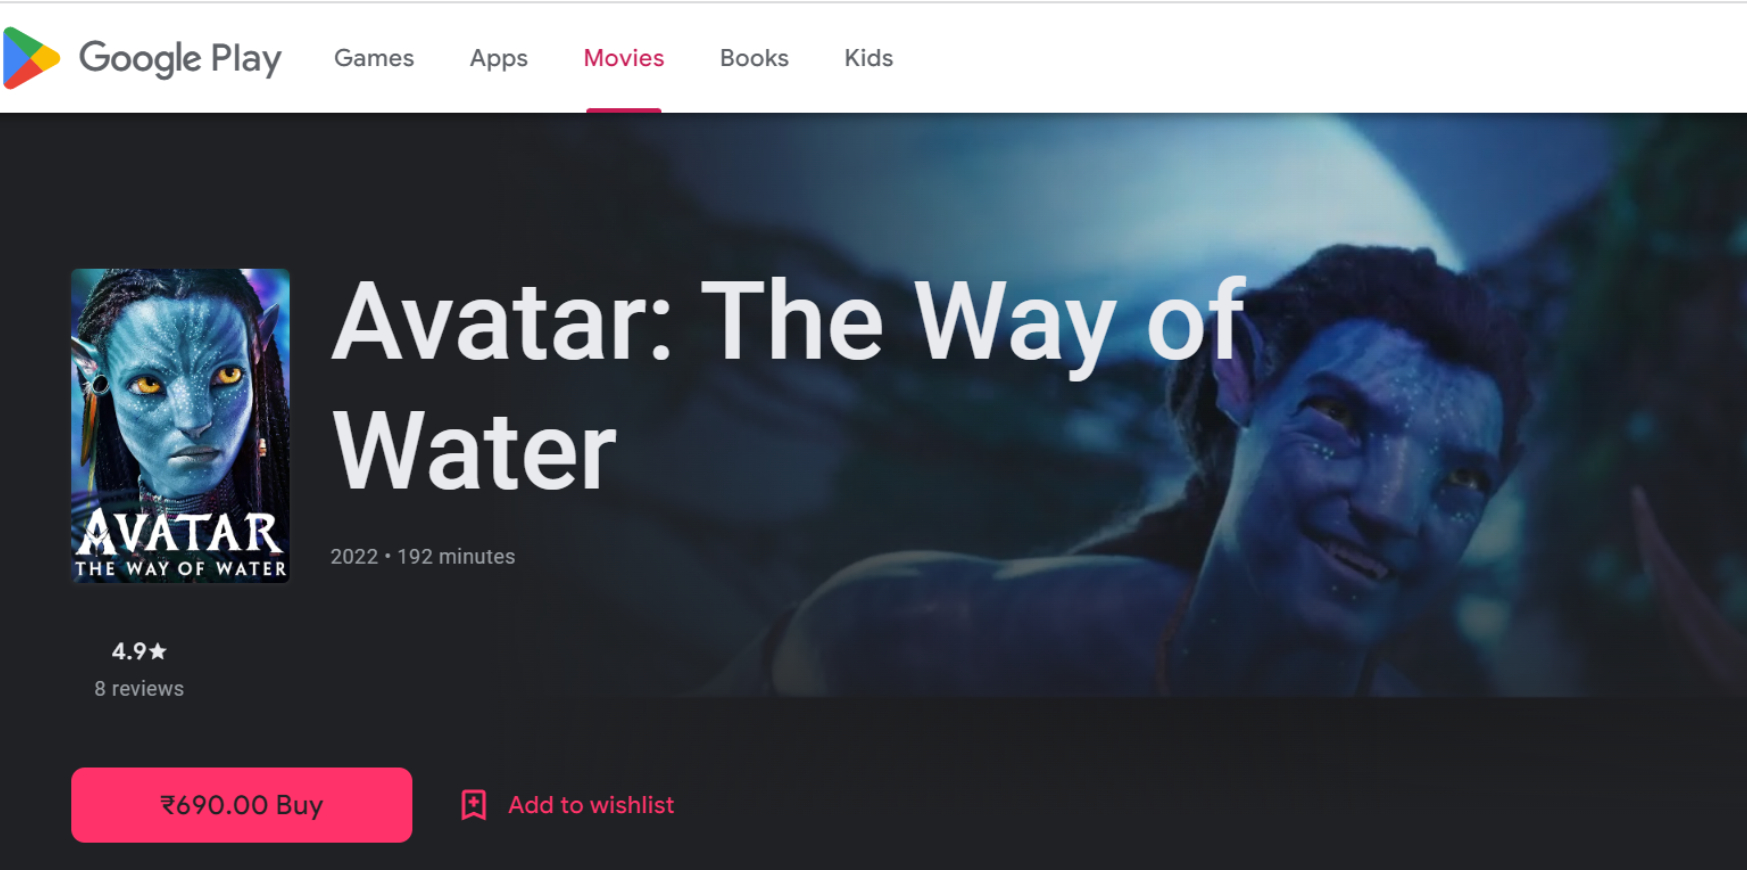The image size is (1747, 870).
Task: Buy the movie for ₹690.00
Action: click(x=242, y=805)
